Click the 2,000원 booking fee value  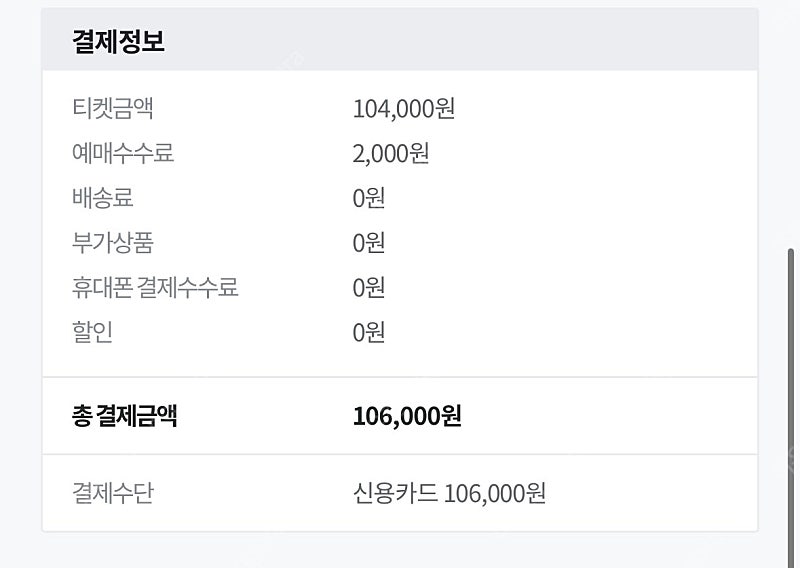[391, 154]
